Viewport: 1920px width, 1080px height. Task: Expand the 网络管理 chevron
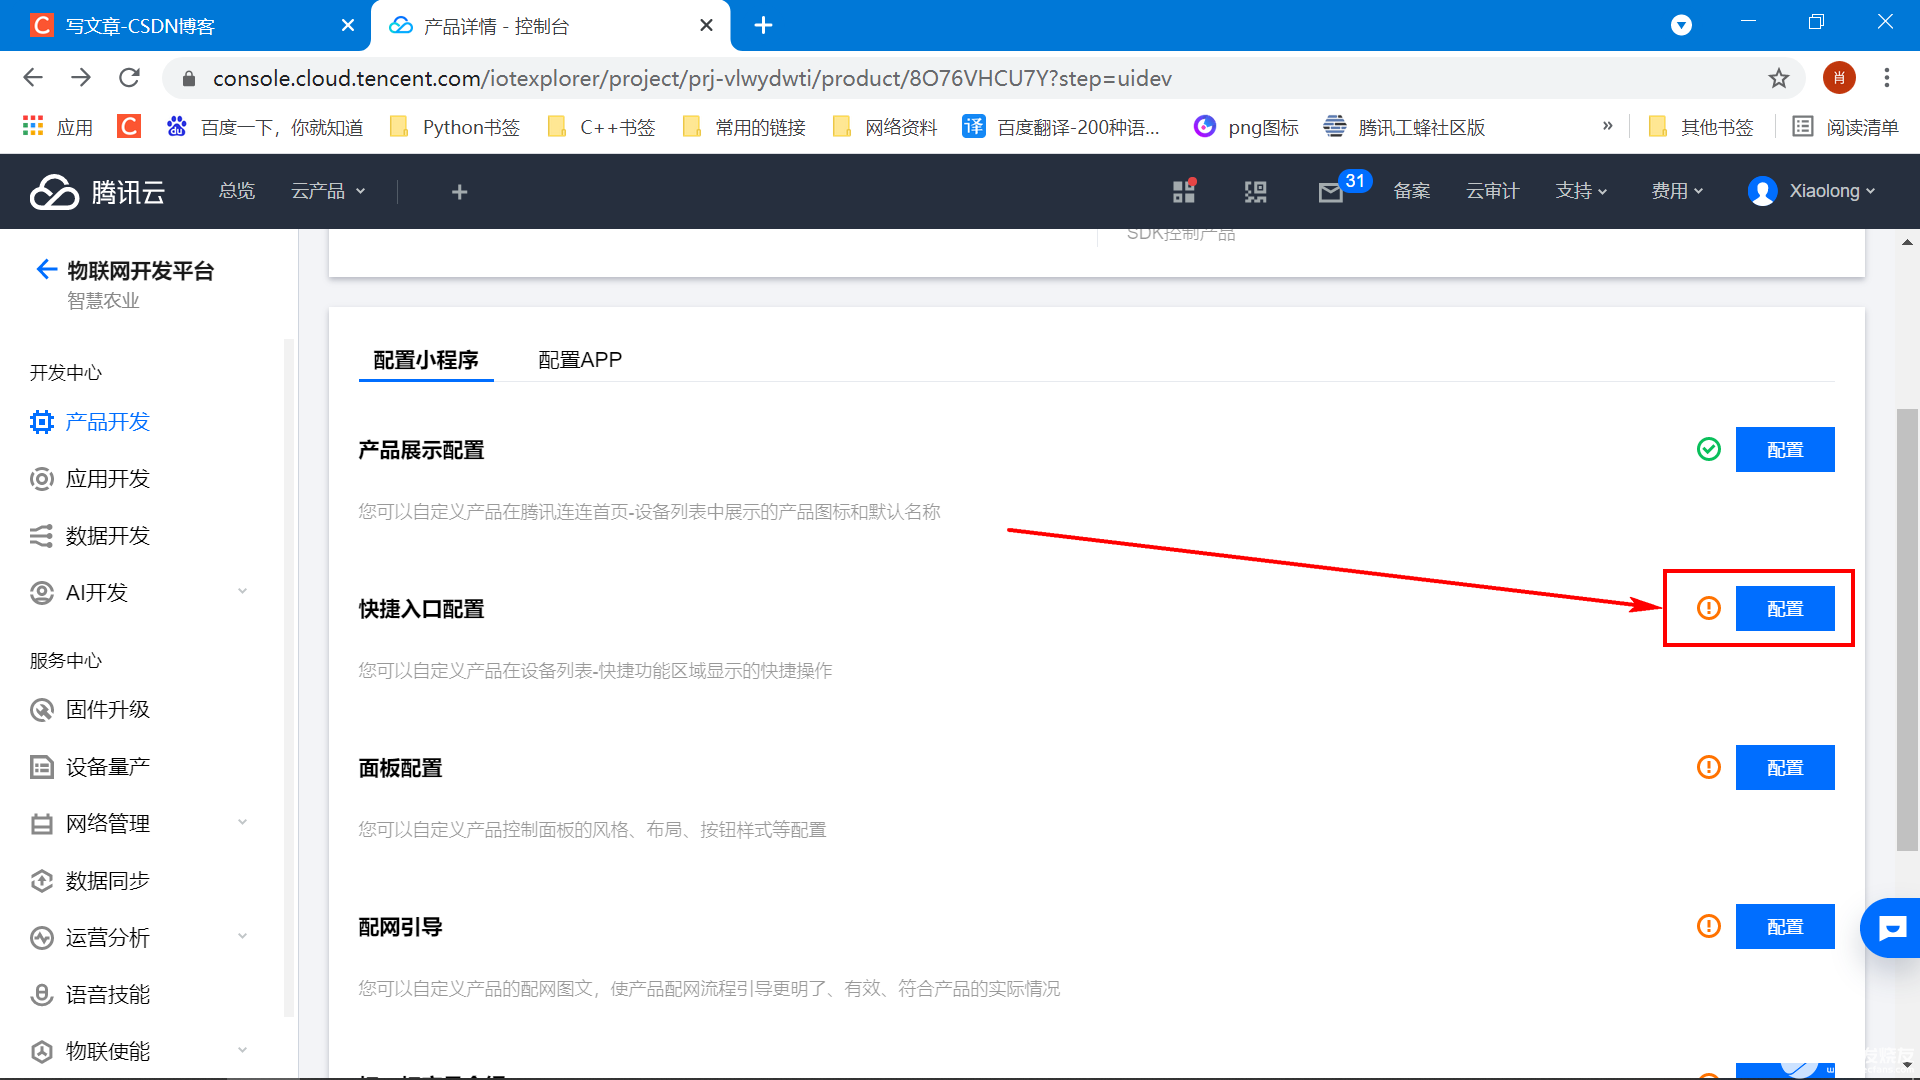coord(242,822)
